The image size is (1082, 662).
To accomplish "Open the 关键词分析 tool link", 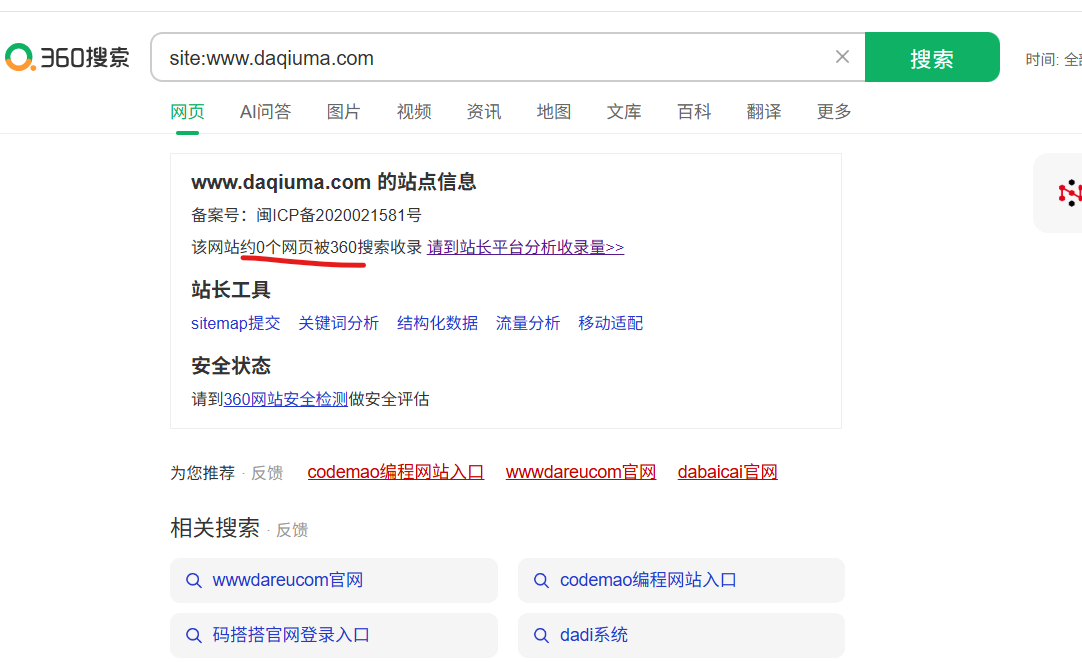I will point(338,323).
